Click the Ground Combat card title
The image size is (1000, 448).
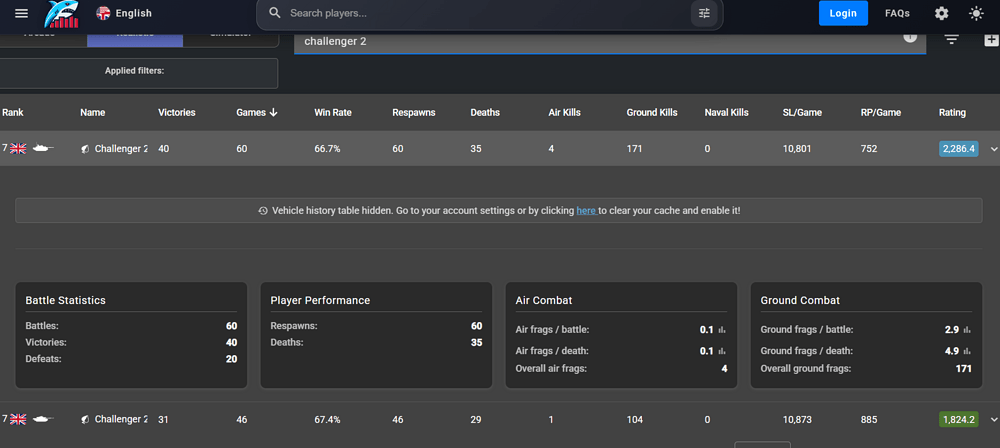click(800, 300)
